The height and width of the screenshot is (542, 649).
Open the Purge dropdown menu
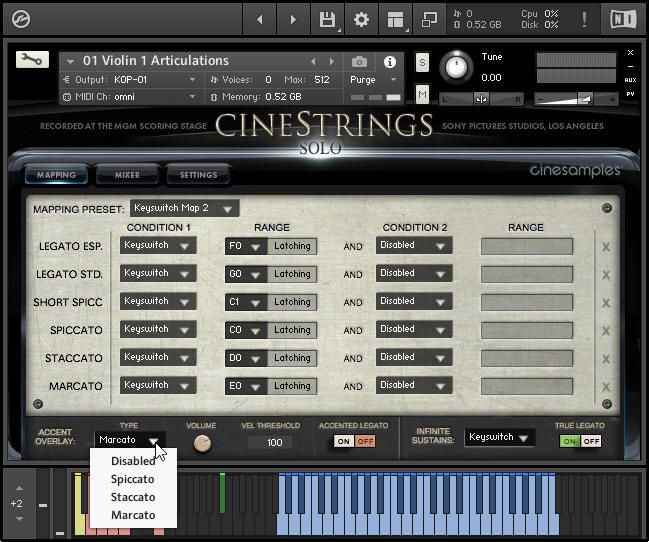[x=373, y=79]
